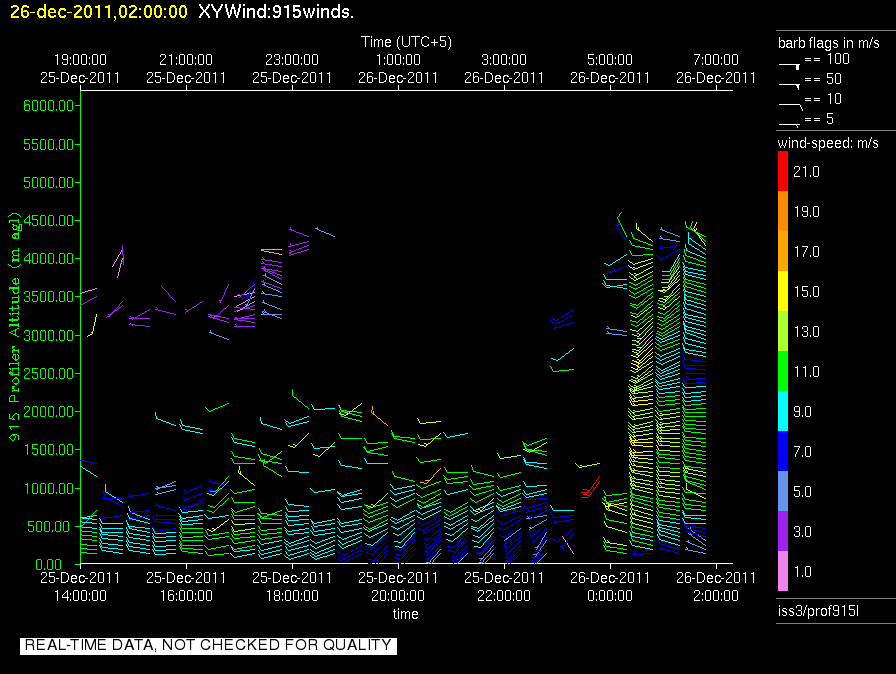The width and height of the screenshot is (896, 674).
Task: Click the 0.00 altitude tick label
Action: click(x=49, y=565)
